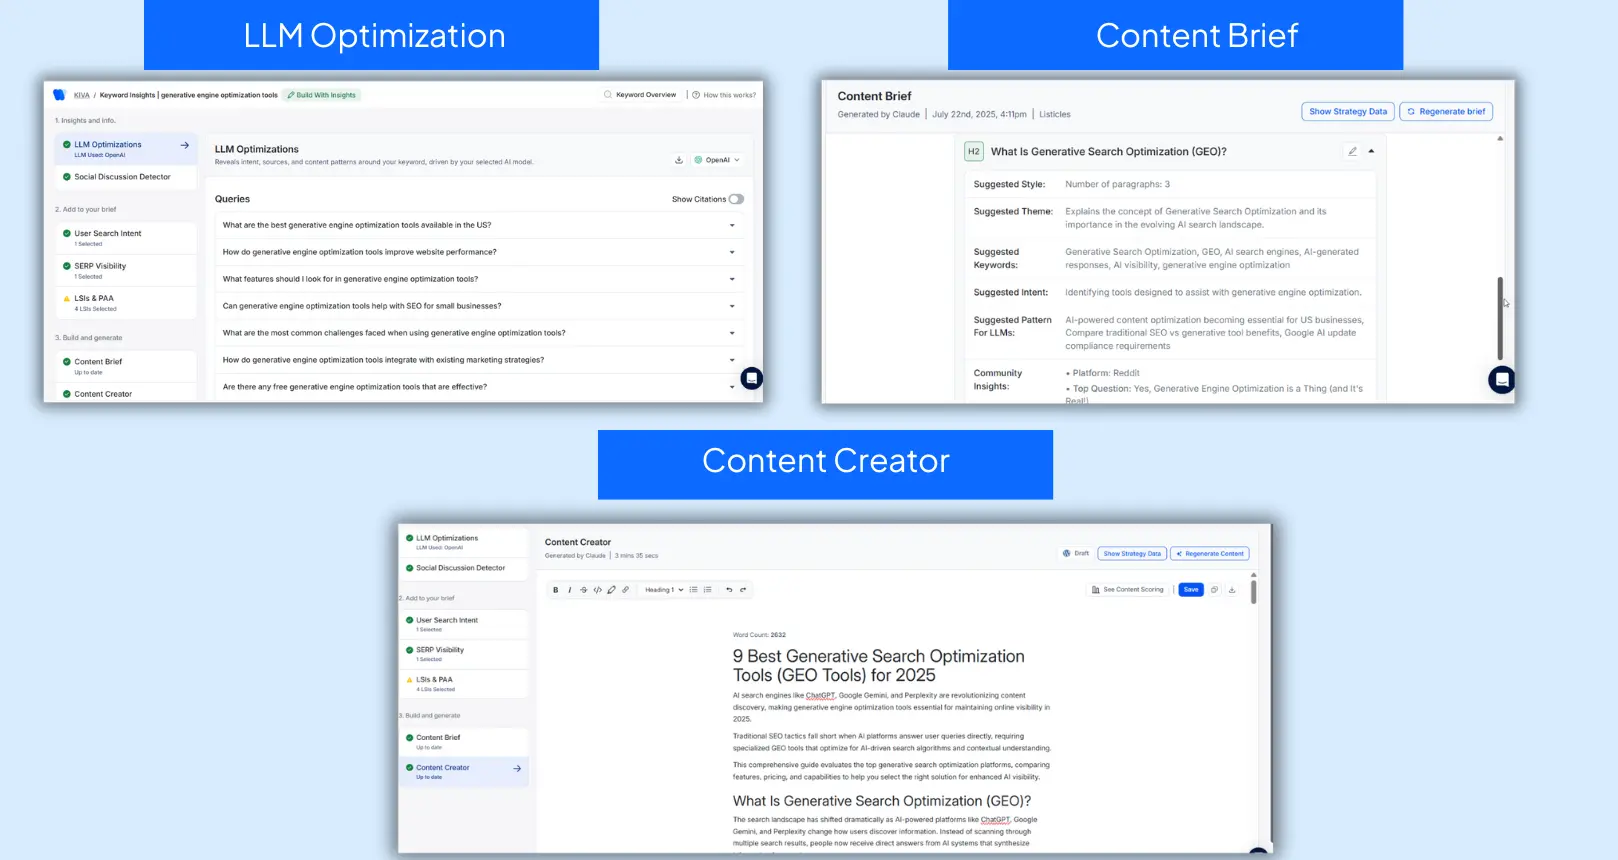Click the undo arrow in the editor toolbar
This screenshot has width=1618, height=860.
(x=729, y=590)
